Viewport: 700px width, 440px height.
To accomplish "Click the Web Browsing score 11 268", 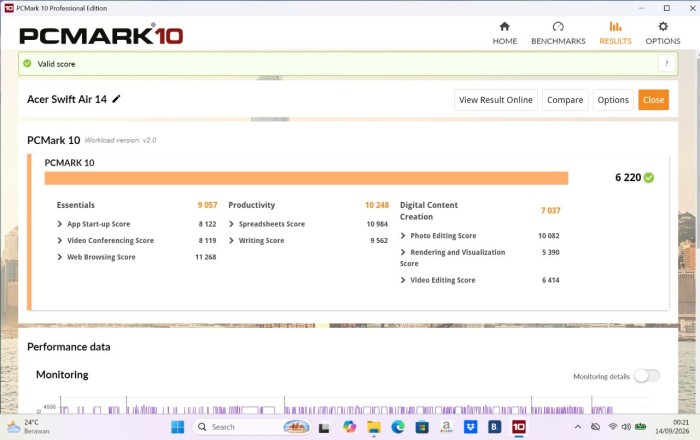I will (205, 257).
